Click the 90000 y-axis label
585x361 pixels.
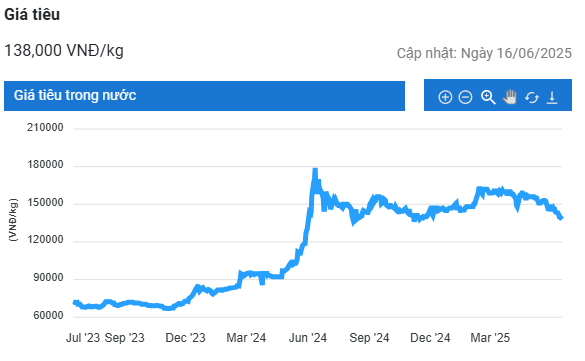(x=48, y=278)
